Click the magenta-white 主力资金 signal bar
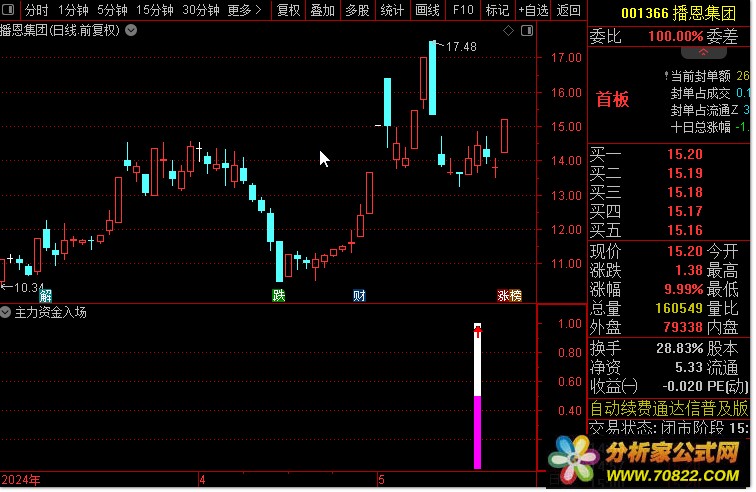 (477, 396)
